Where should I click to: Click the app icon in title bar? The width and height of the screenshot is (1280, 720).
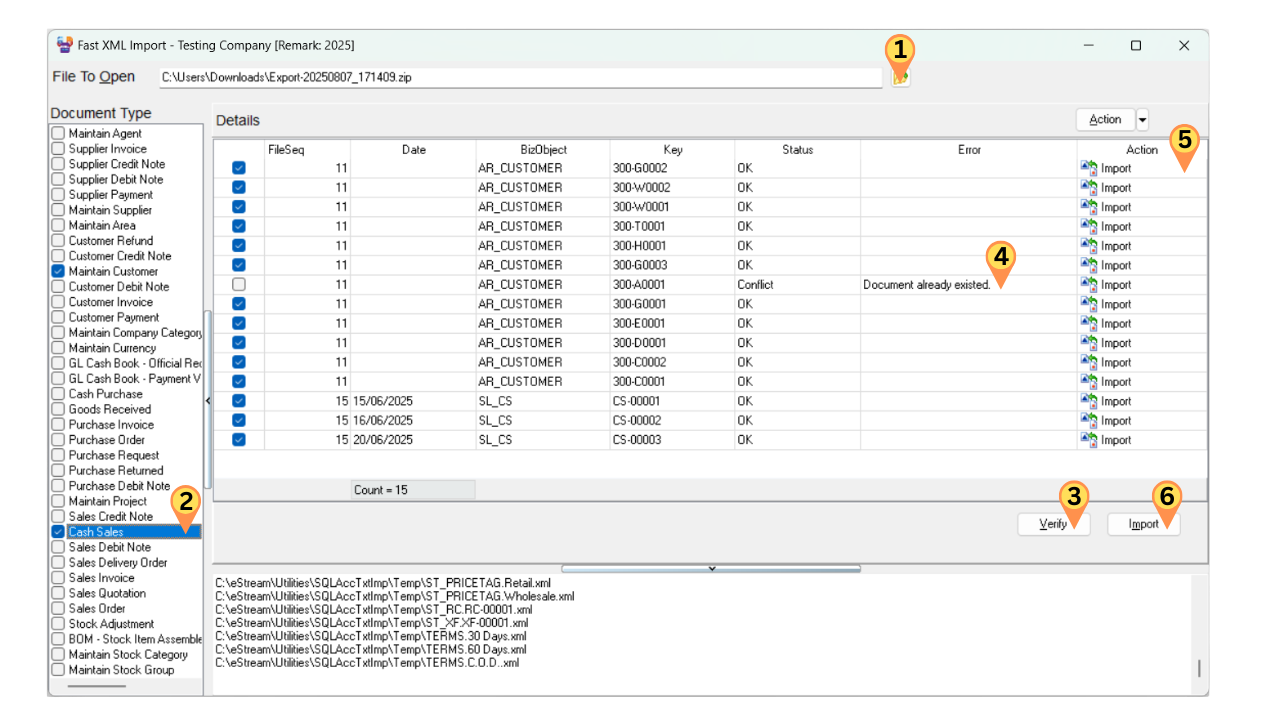coord(65,45)
